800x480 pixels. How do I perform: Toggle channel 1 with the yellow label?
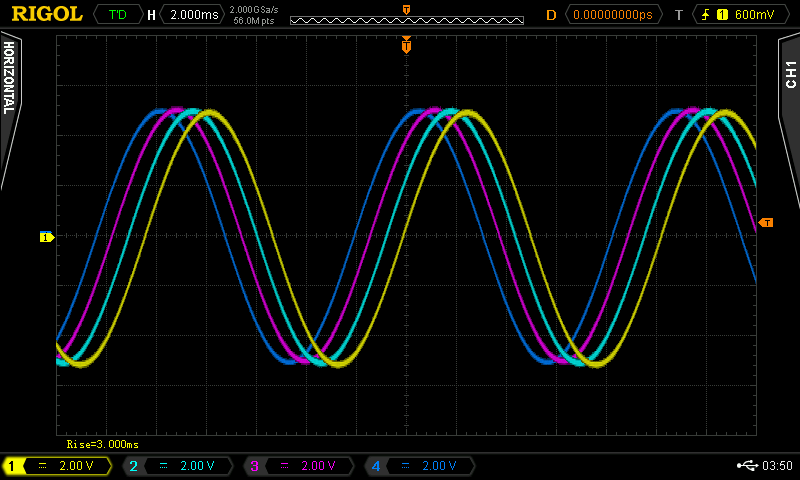point(13,466)
